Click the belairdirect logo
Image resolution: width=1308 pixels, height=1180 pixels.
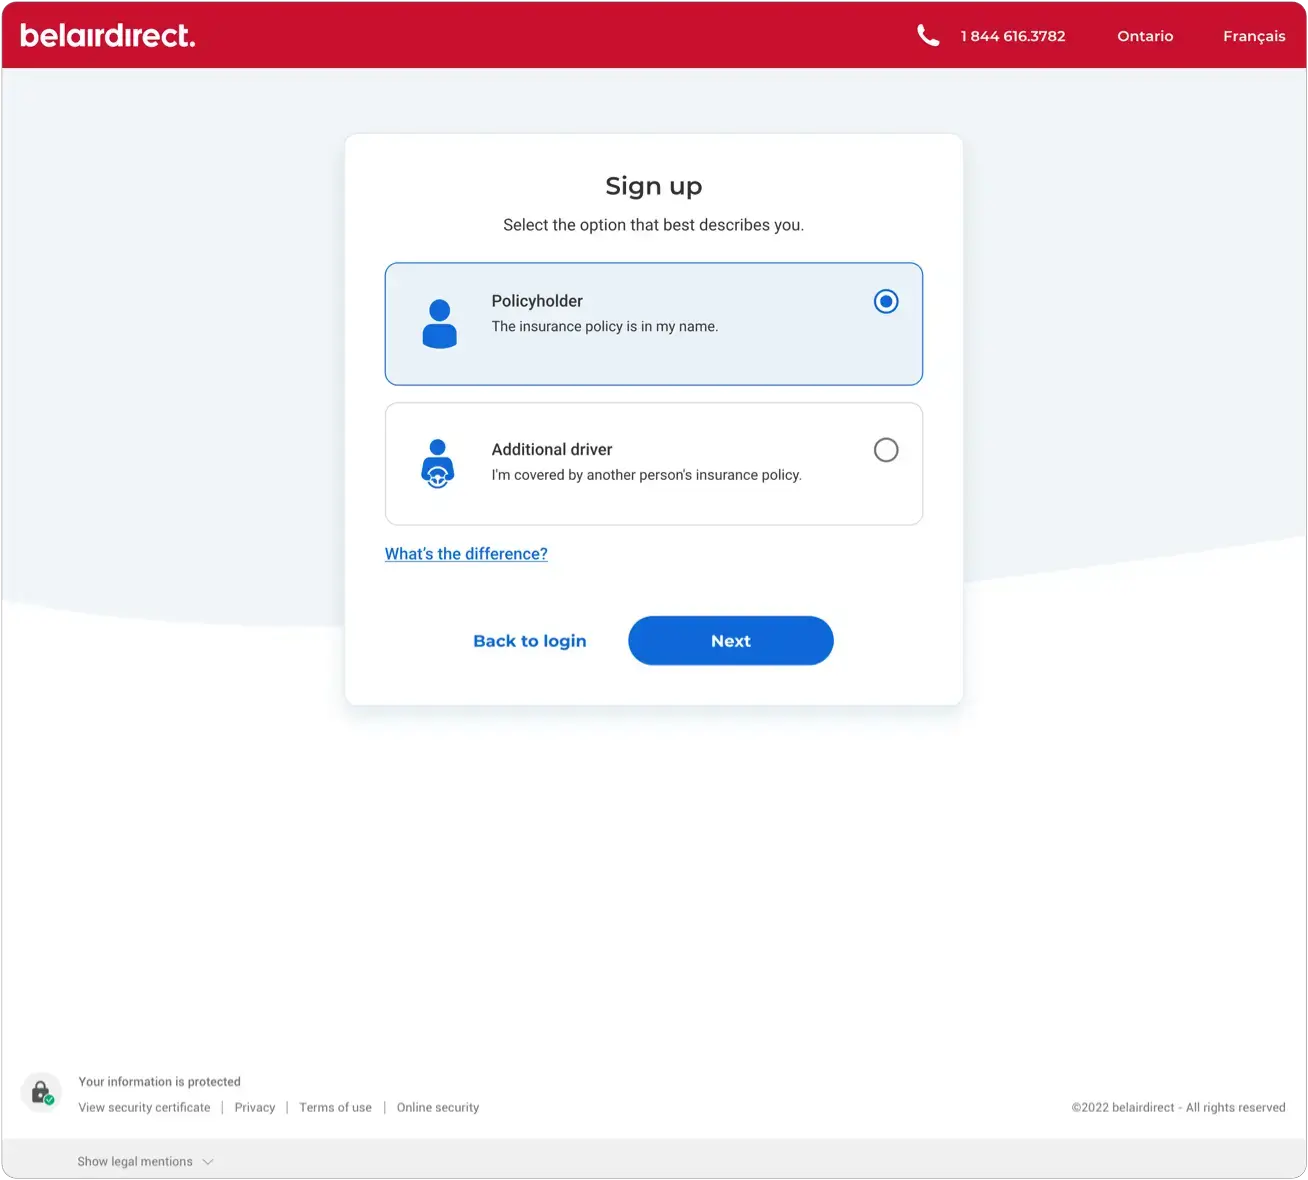[x=107, y=35]
